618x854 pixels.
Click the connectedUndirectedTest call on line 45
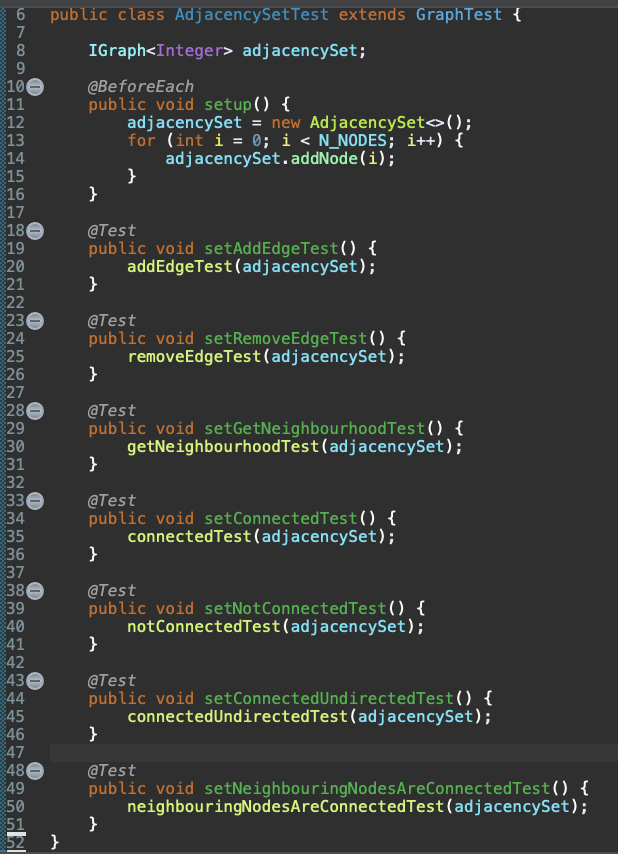(238, 716)
